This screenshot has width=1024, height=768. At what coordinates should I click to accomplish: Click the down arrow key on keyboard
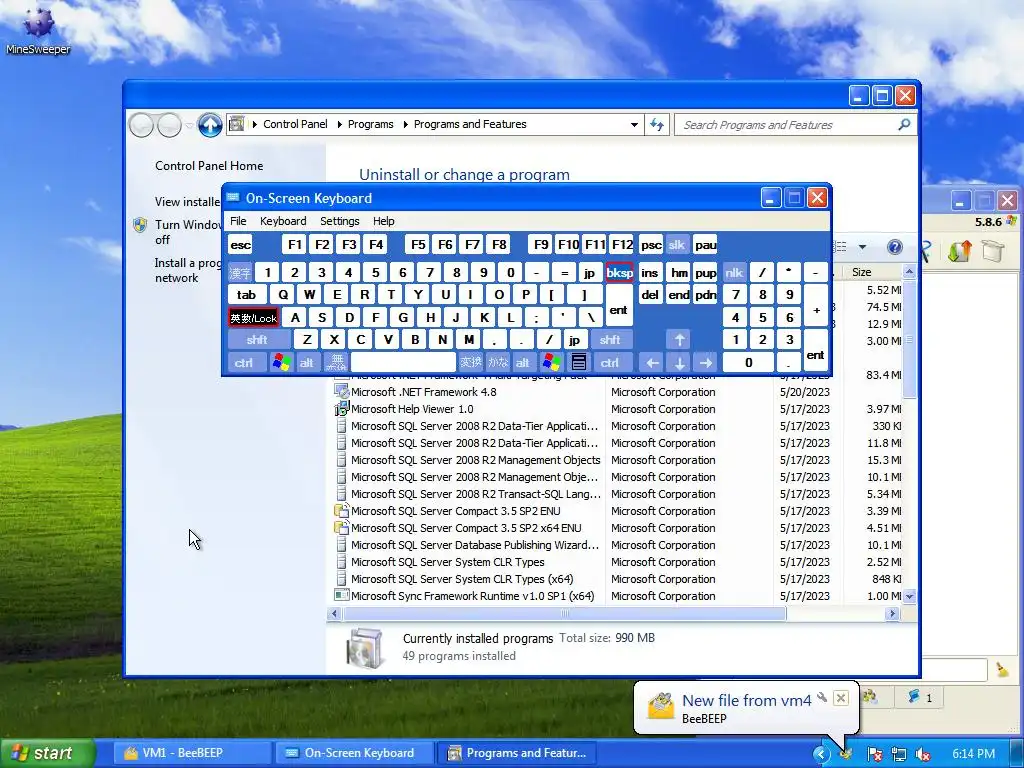coord(679,362)
